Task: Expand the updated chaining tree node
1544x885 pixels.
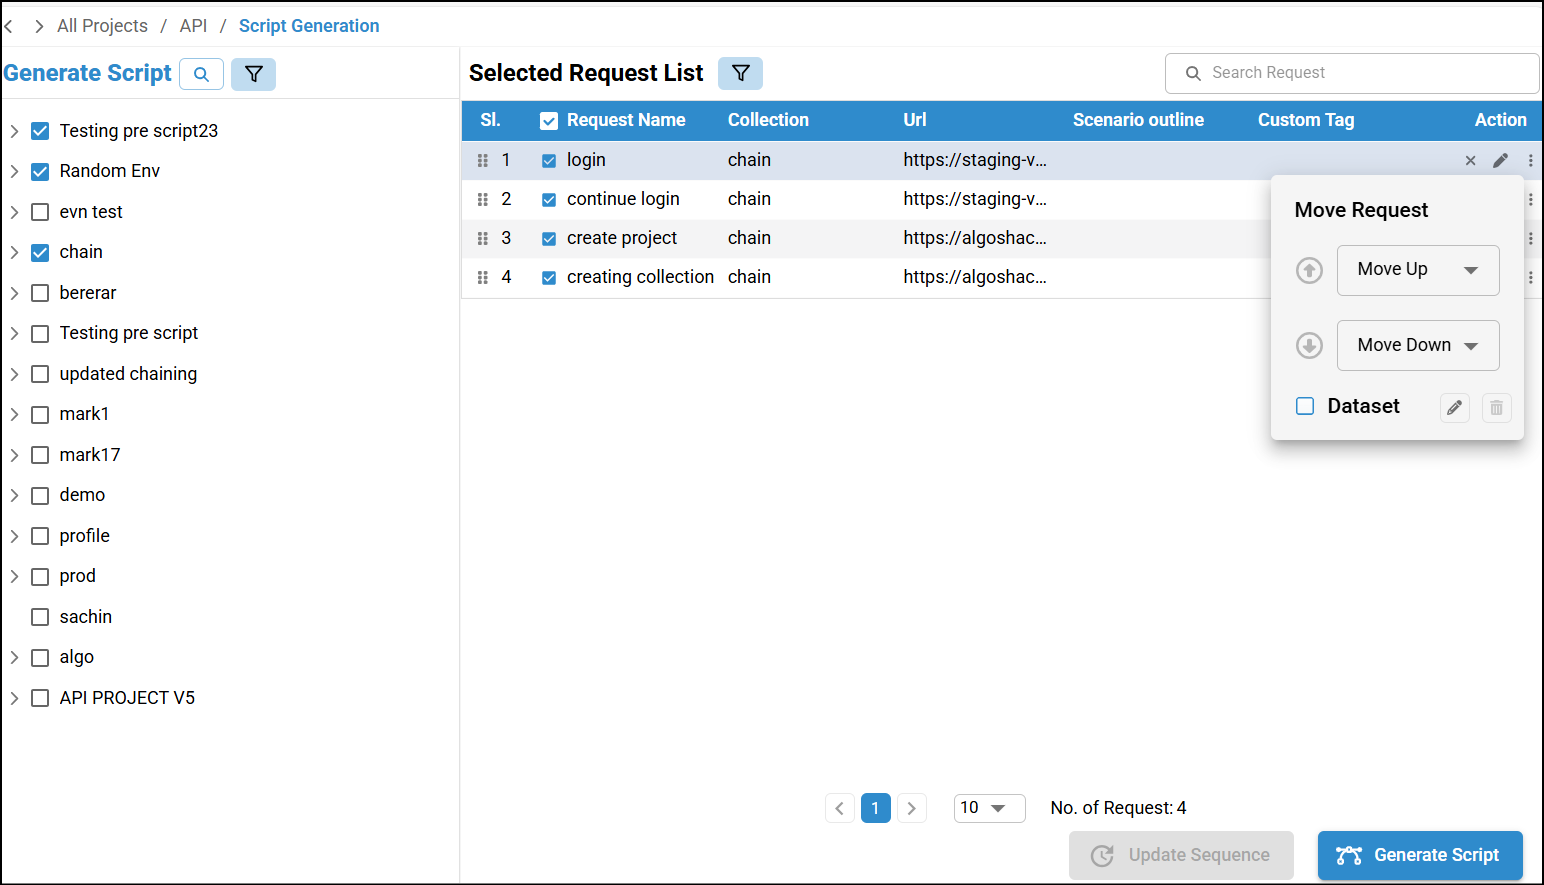Action: [14, 374]
